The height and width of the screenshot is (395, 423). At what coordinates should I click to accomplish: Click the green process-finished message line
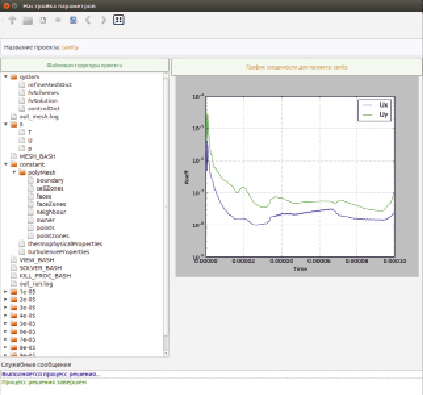click(44, 382)
